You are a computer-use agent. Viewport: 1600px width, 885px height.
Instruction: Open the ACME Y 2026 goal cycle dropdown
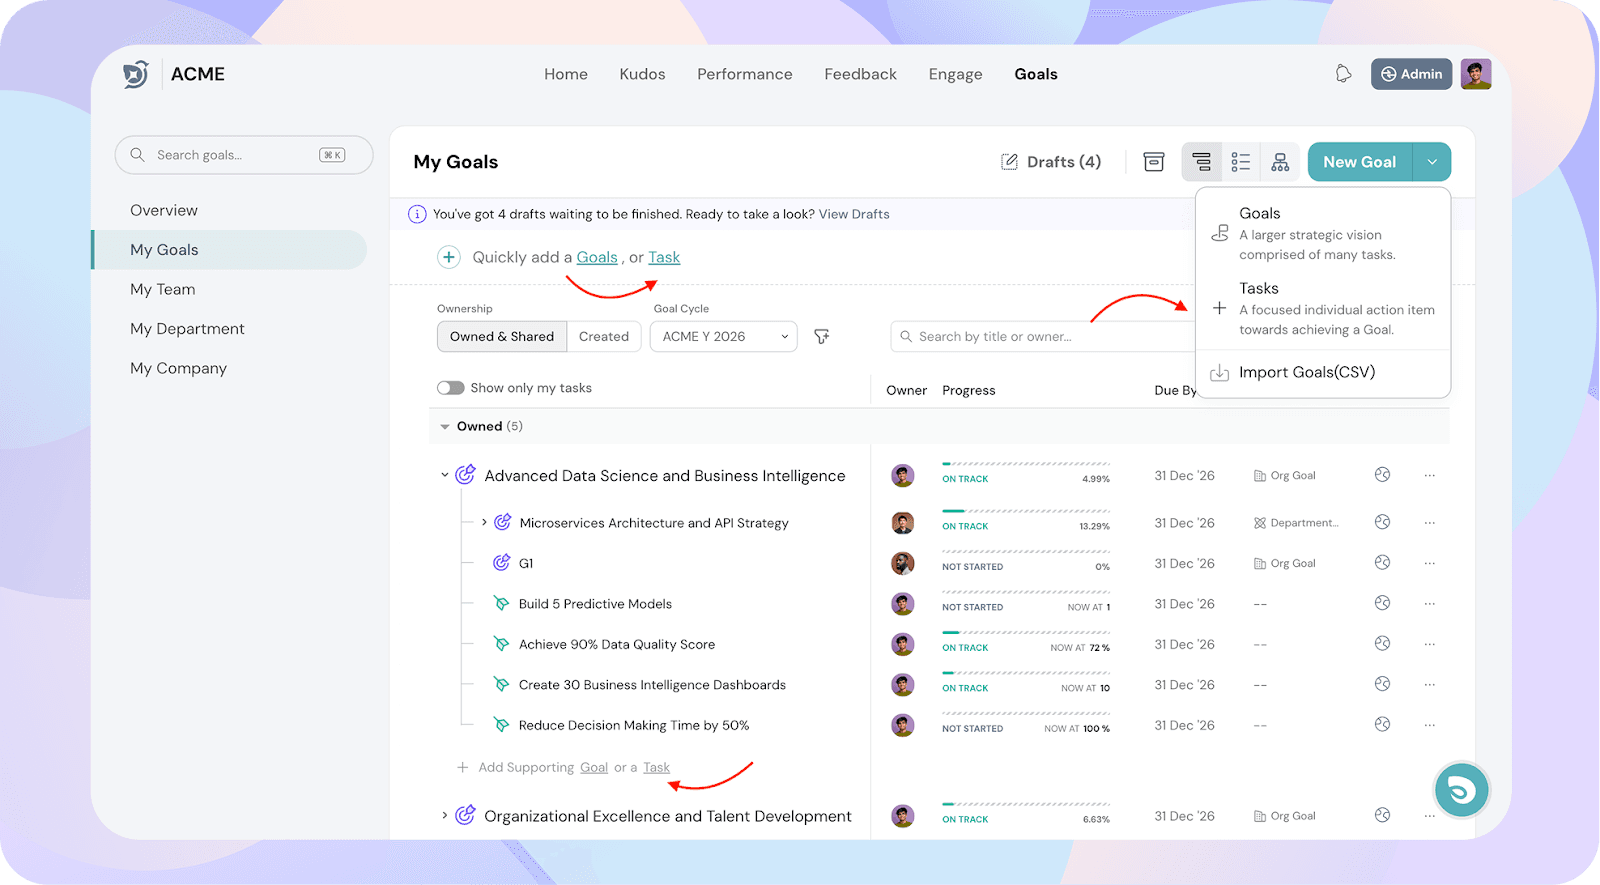pos(723,337)
